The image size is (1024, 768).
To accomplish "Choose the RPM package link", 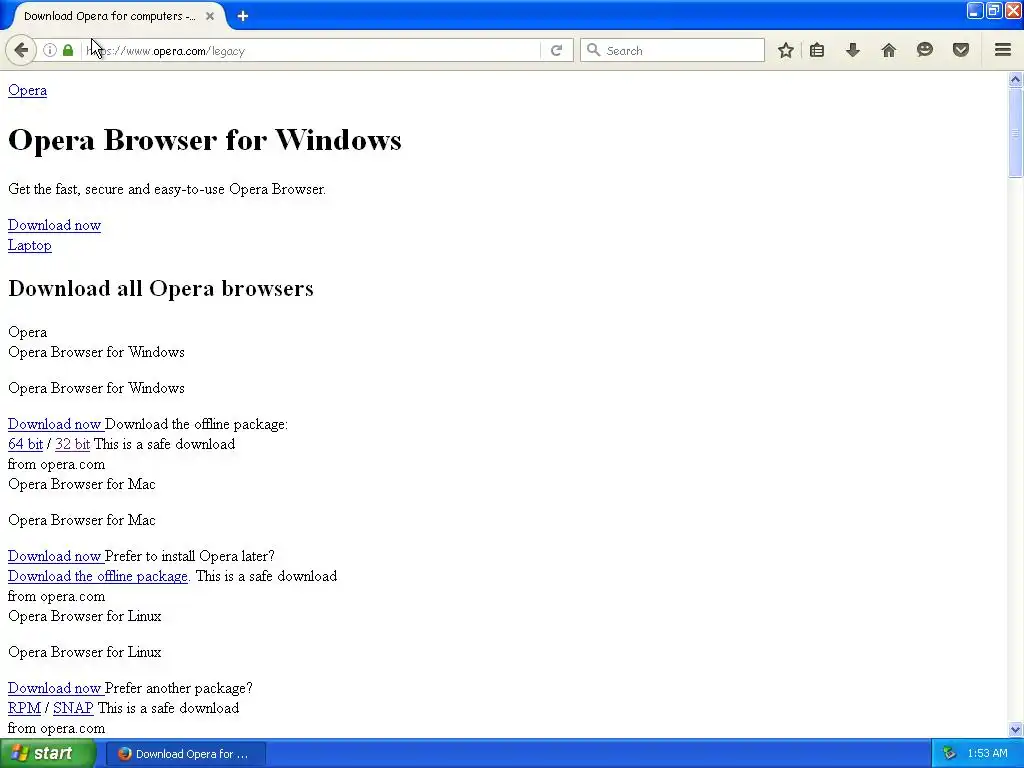I will [x=24, y=708].
